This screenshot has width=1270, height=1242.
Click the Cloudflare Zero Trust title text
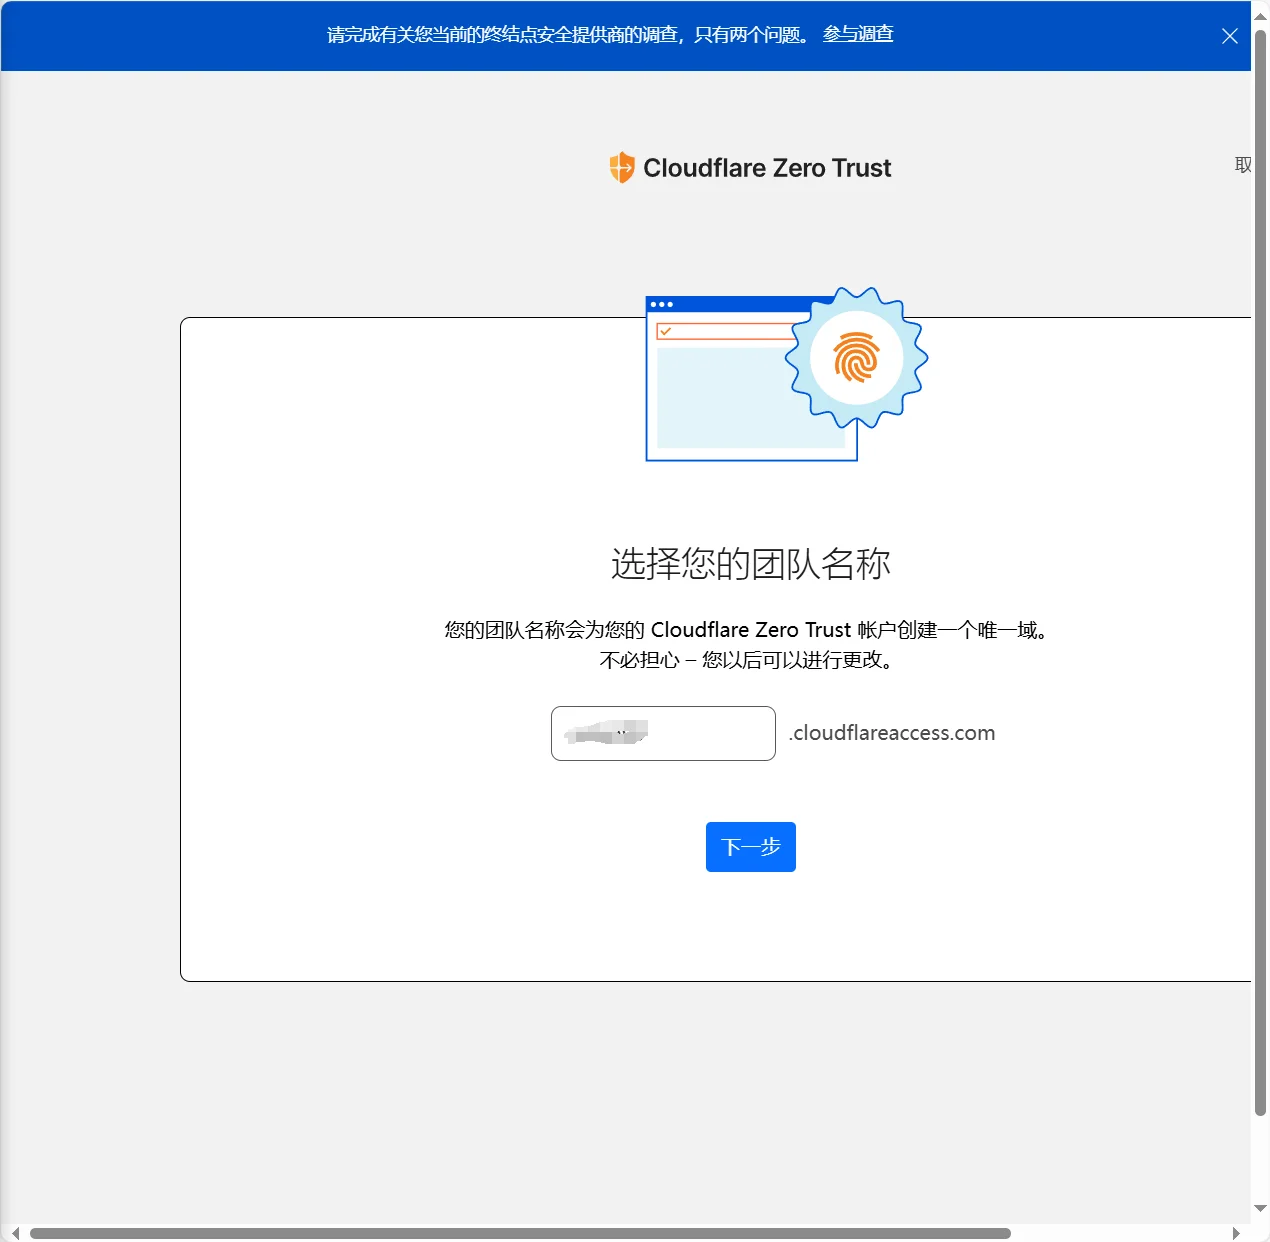tap(767, 167)
